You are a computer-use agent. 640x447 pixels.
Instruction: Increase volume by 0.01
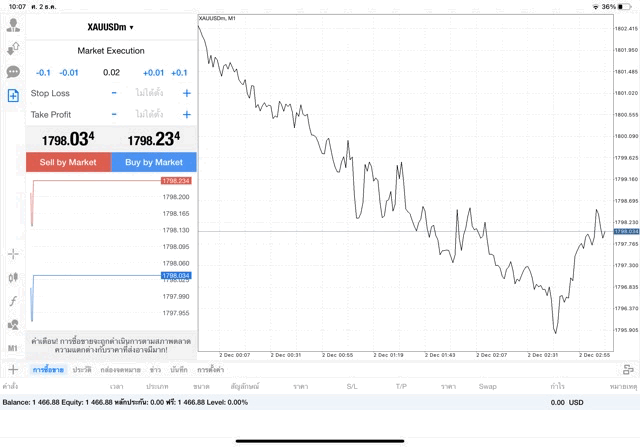pos(153,72)
